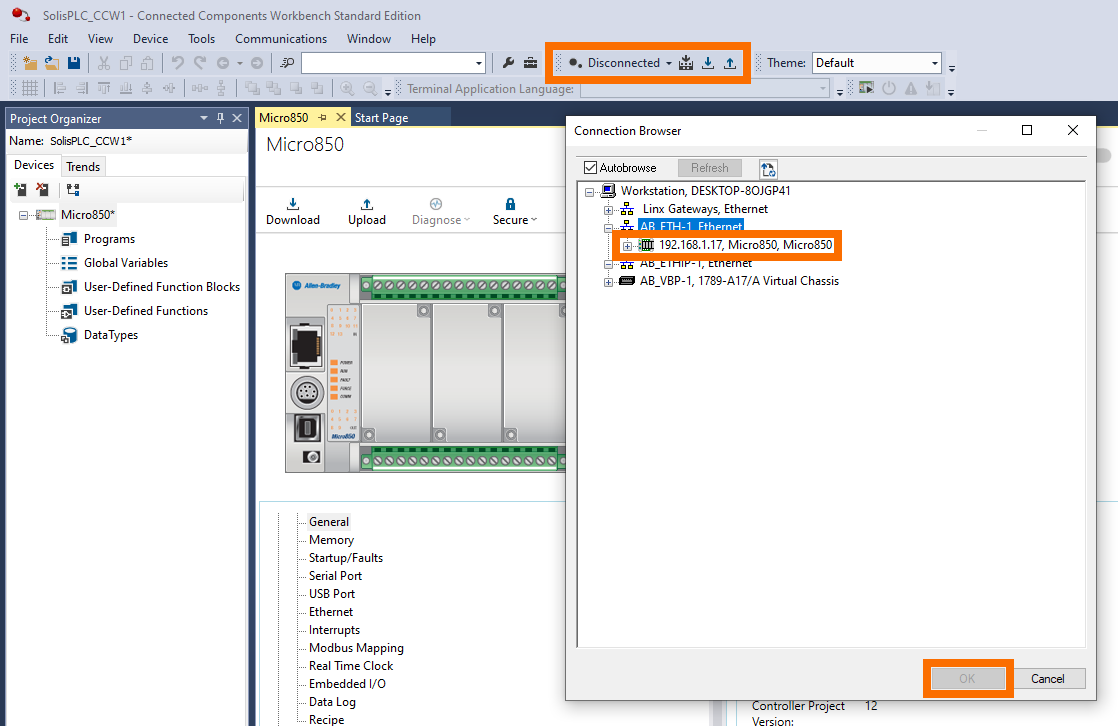Select the Modbus Mapping settings item
The image size is (1118, 726).
pos(356,648)
